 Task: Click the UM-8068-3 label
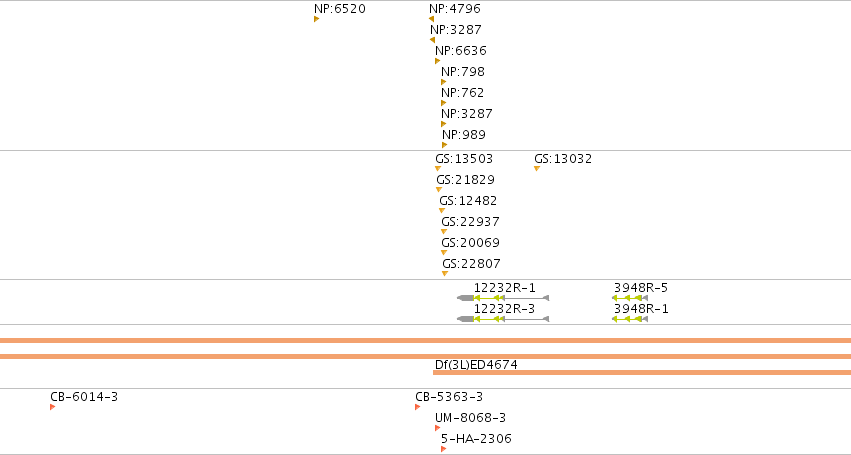point(471,418)
